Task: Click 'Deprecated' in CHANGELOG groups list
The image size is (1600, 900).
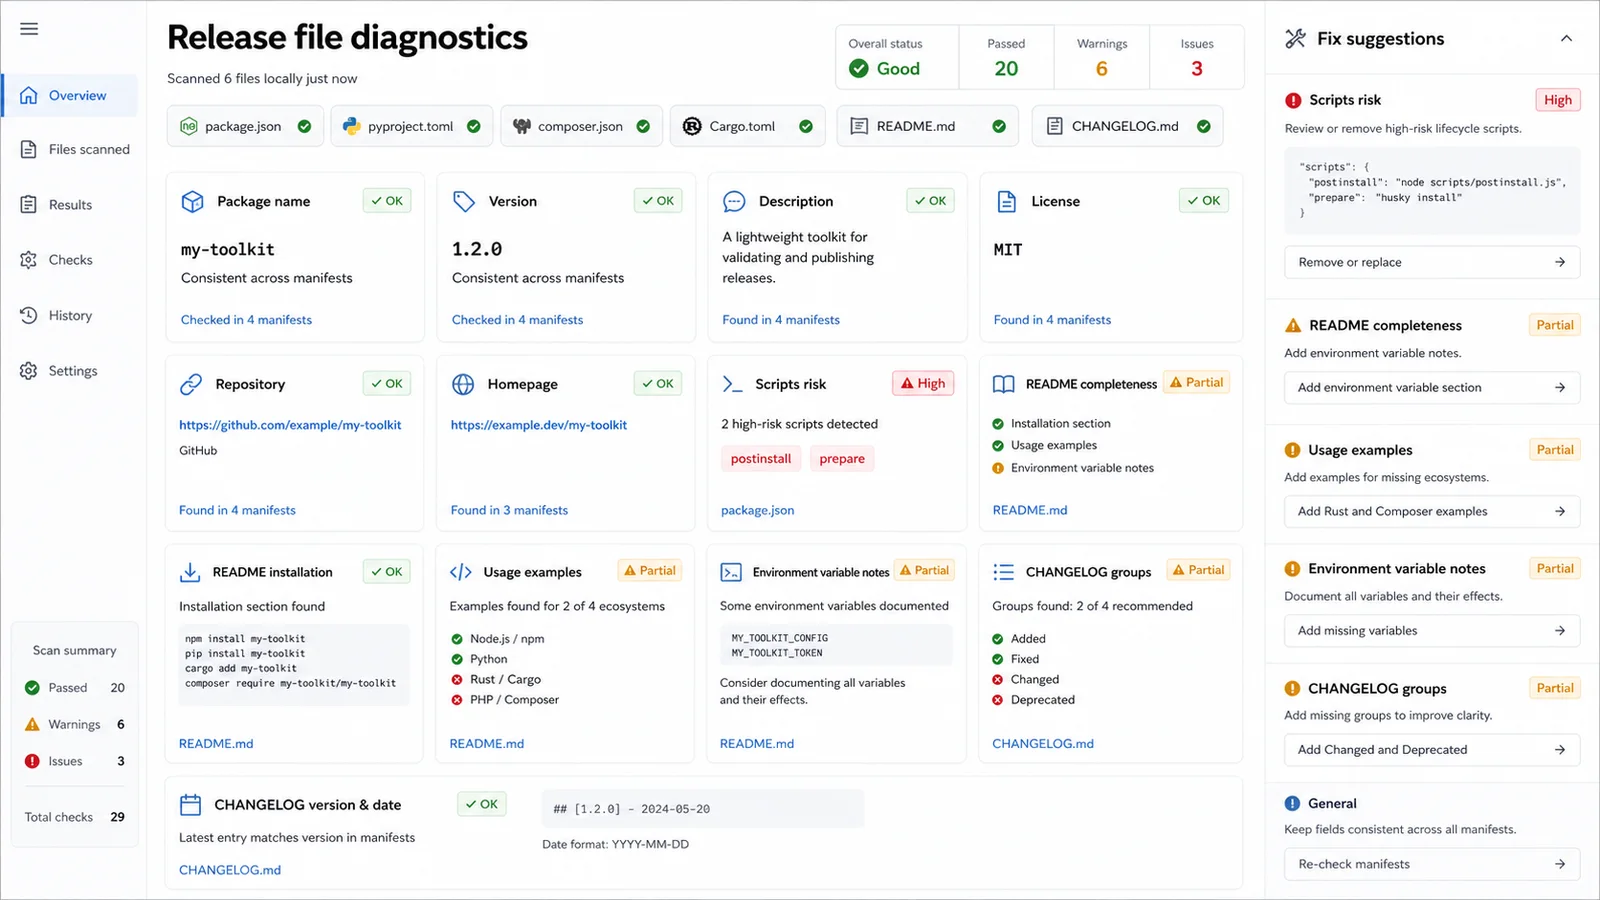Action: (1043, 700)
